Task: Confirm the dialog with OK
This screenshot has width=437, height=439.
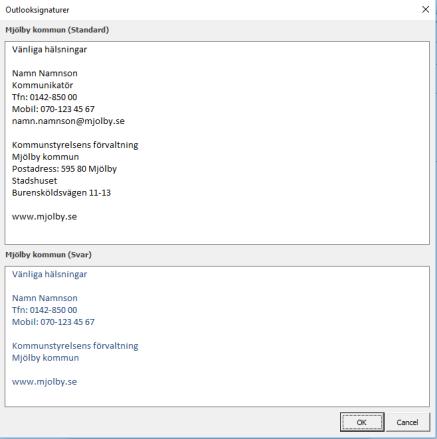Action: click(x=362, y=422)
